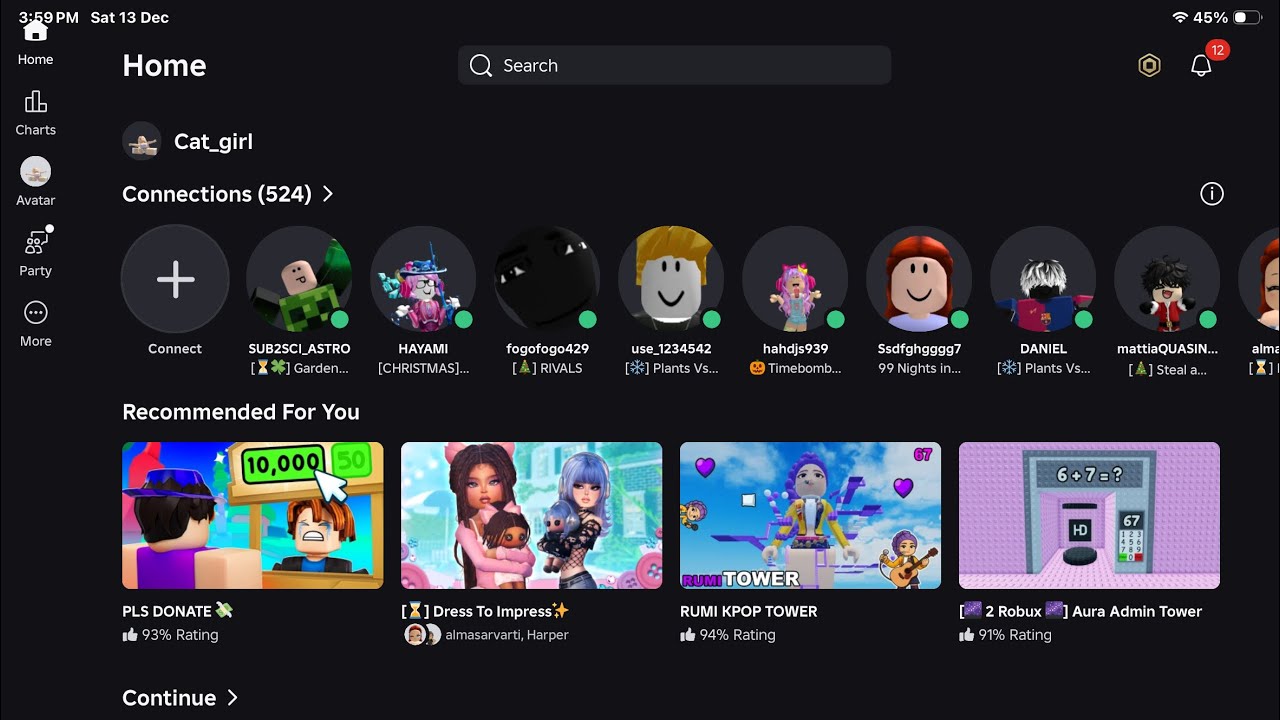
Task: Open mattiaQUASIN's avatar
Action: [1167, 279]
